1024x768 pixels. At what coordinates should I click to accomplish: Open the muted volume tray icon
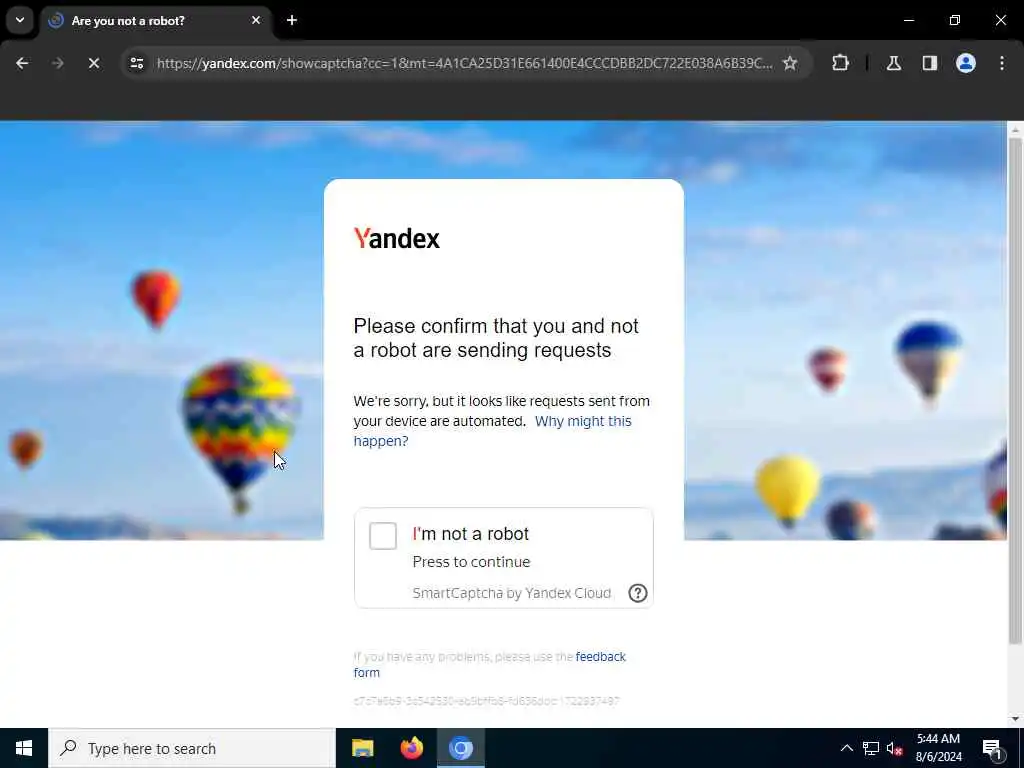coord(895,748)
